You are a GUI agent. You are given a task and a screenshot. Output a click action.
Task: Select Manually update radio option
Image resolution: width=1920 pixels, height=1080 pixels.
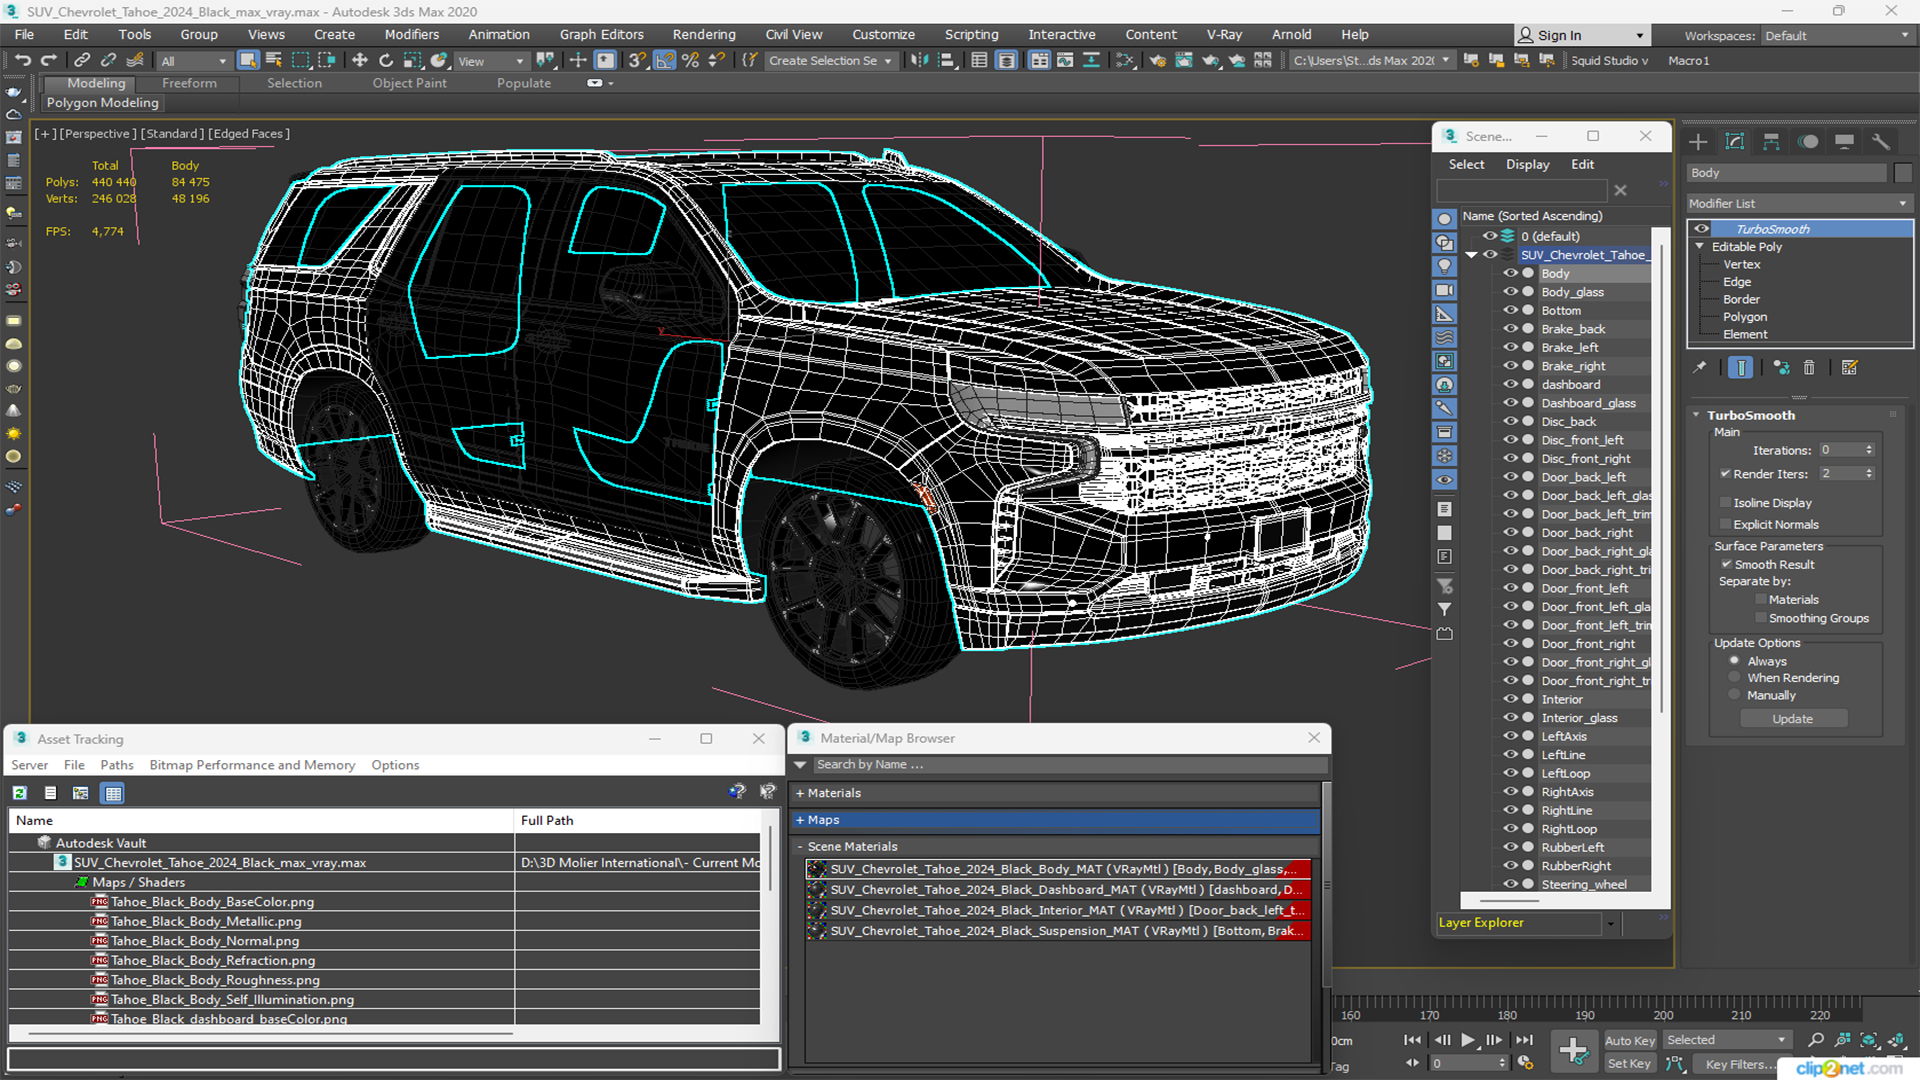pos(1734,695)
